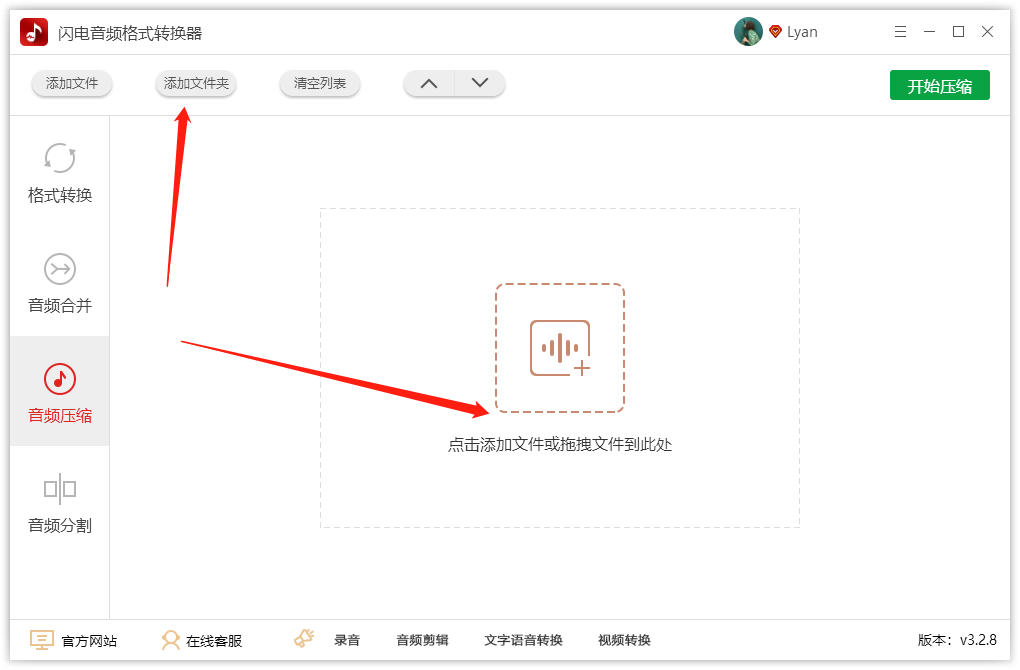Image resolution: width=1020 pixels, height=670 pixels.
Task: Open the 文字语音转换 link
Action: click(523, 640)
